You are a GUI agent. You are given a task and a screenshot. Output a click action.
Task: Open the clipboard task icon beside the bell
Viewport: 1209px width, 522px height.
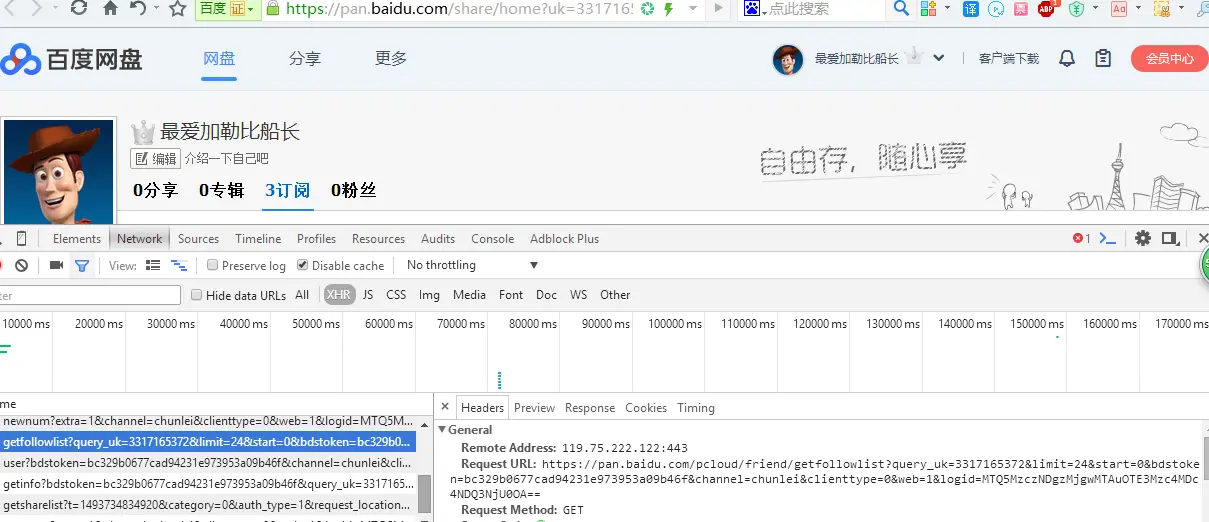(x=1103, y=58)
